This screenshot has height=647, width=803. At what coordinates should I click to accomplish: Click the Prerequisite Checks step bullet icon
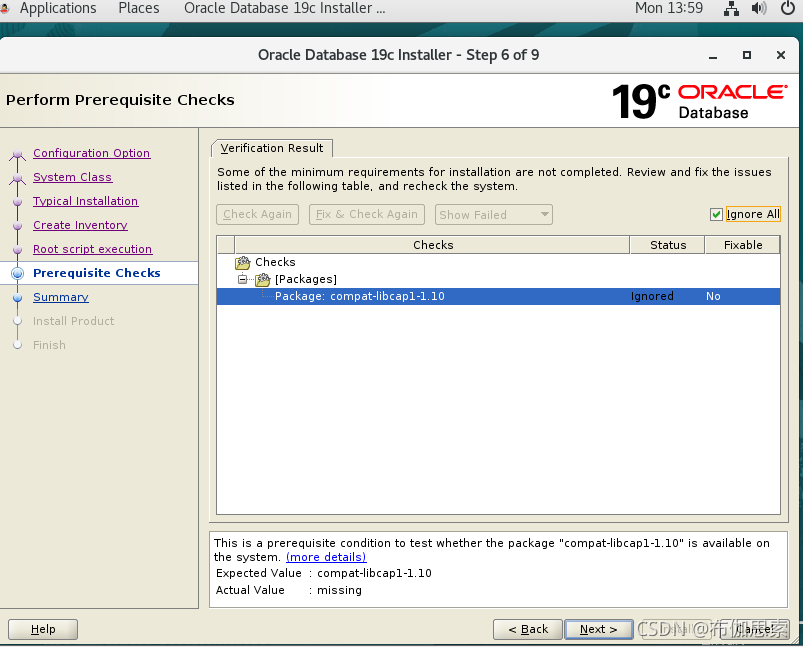coord(17,274)
